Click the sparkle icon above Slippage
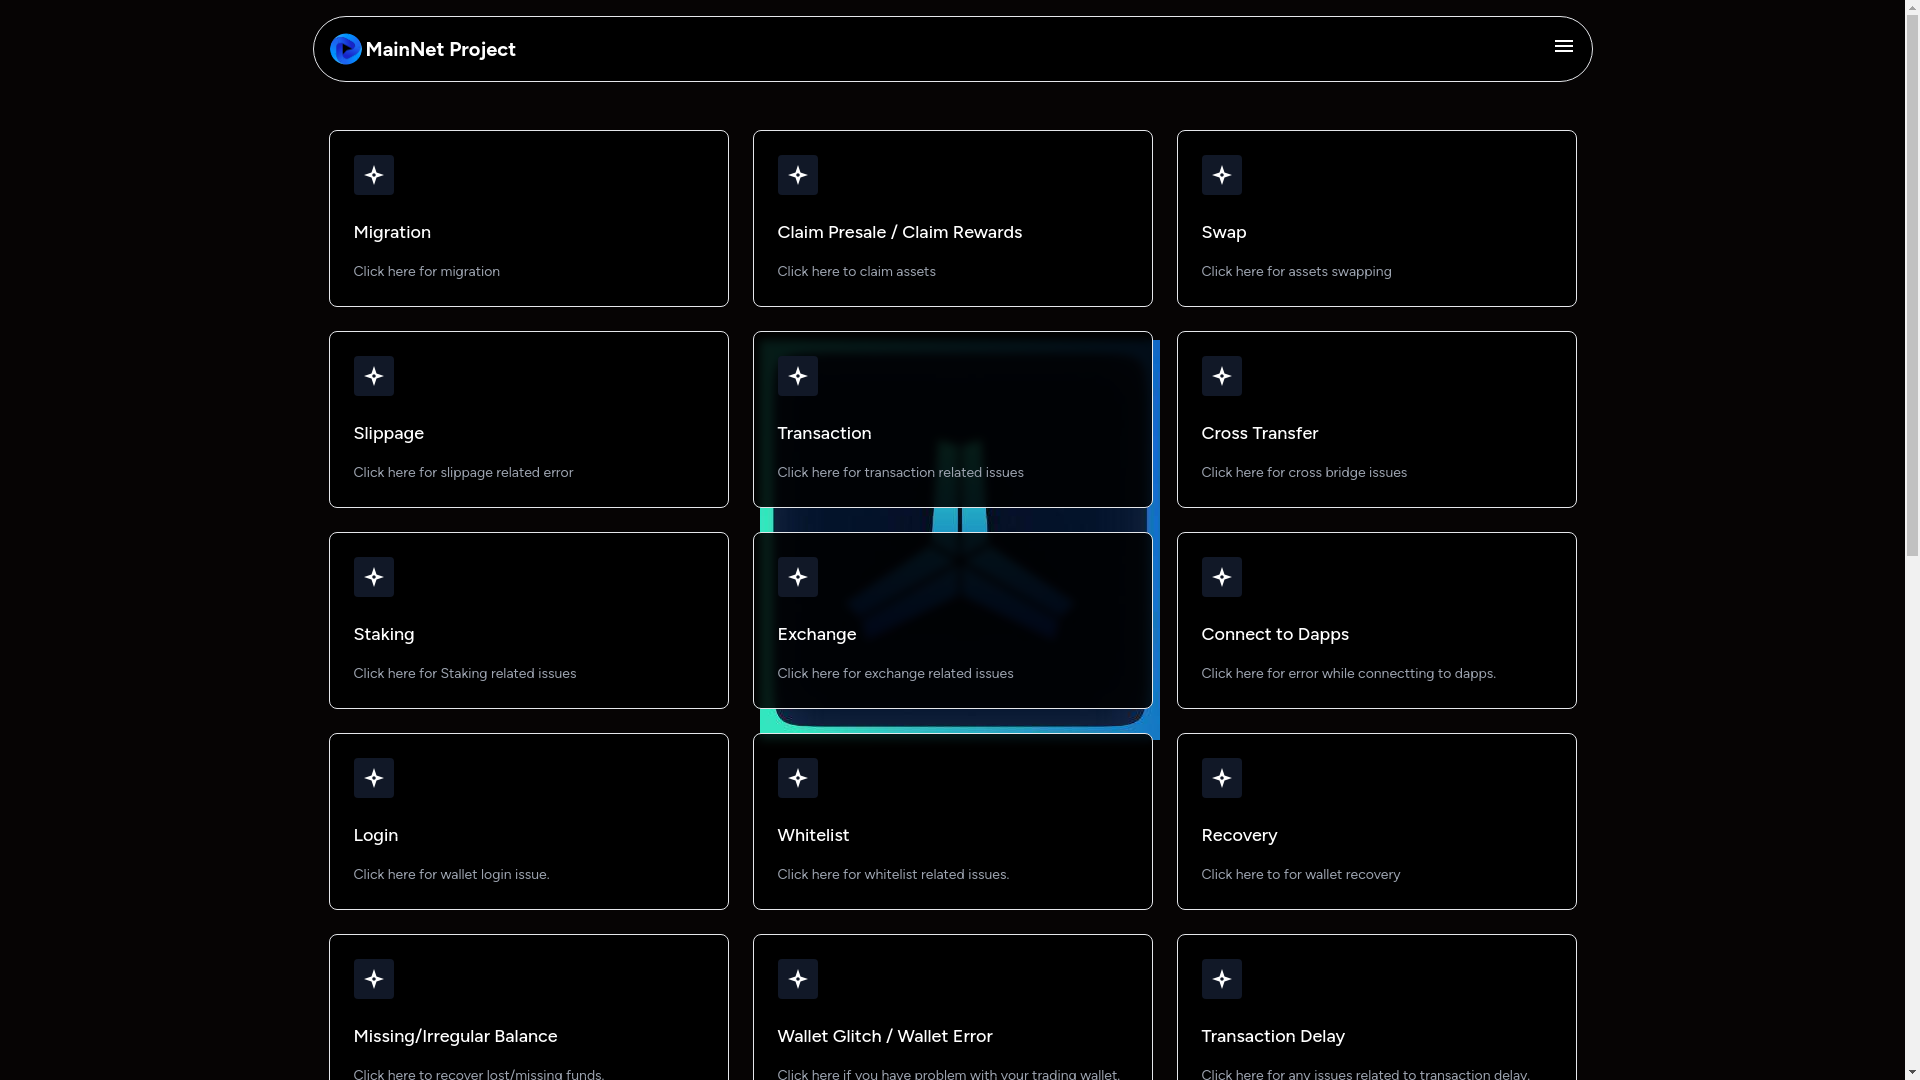 [x=373, y=376]
